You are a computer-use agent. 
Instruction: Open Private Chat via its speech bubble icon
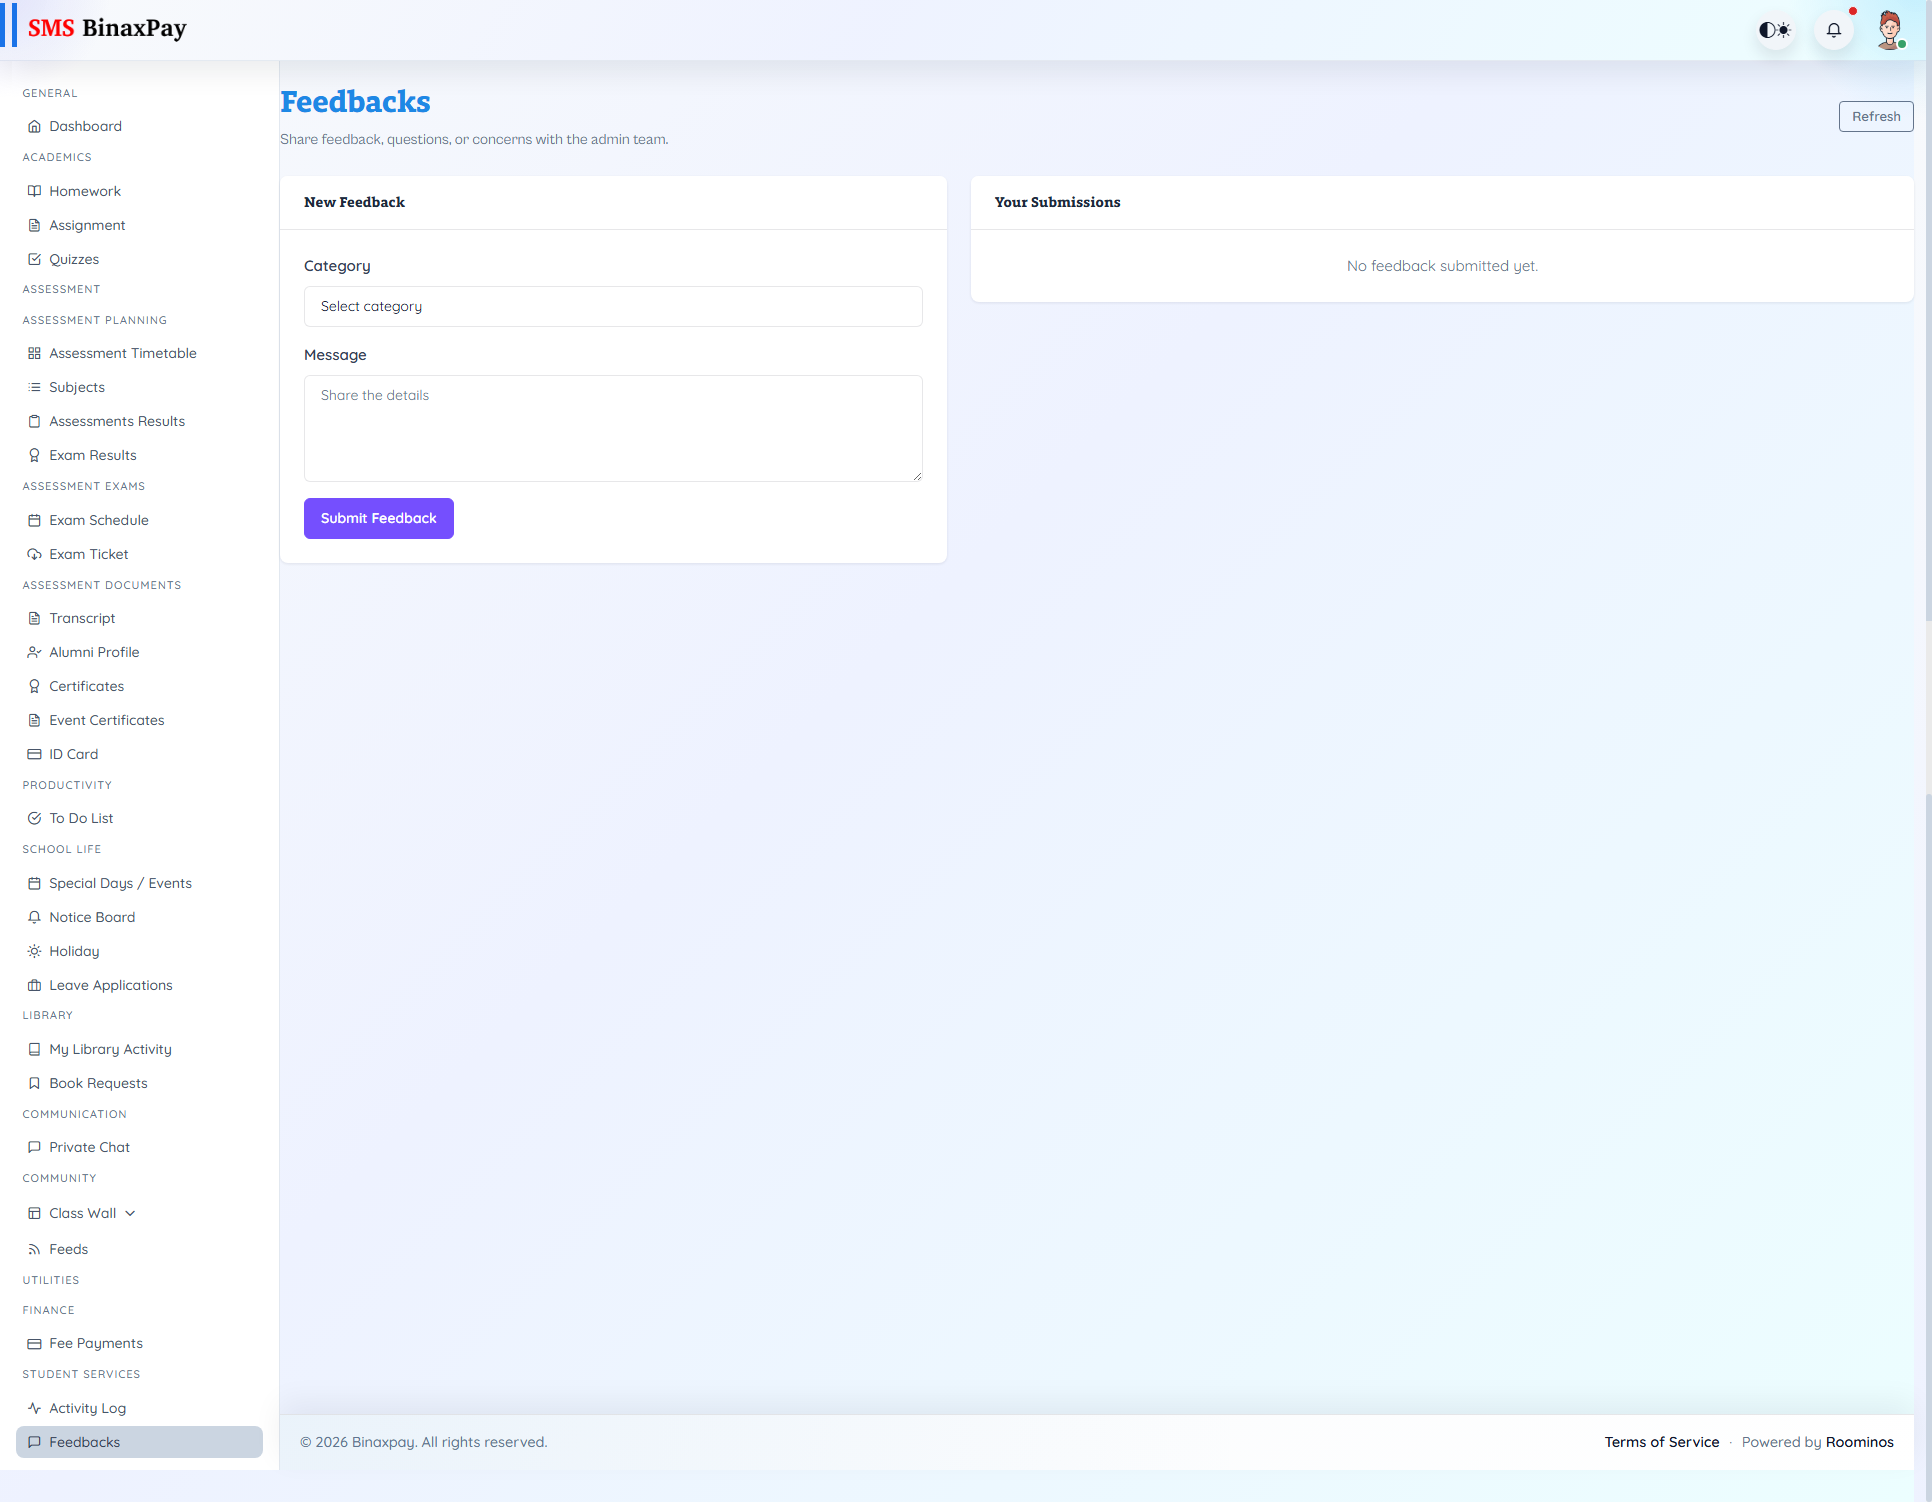tap(34, 1146)
